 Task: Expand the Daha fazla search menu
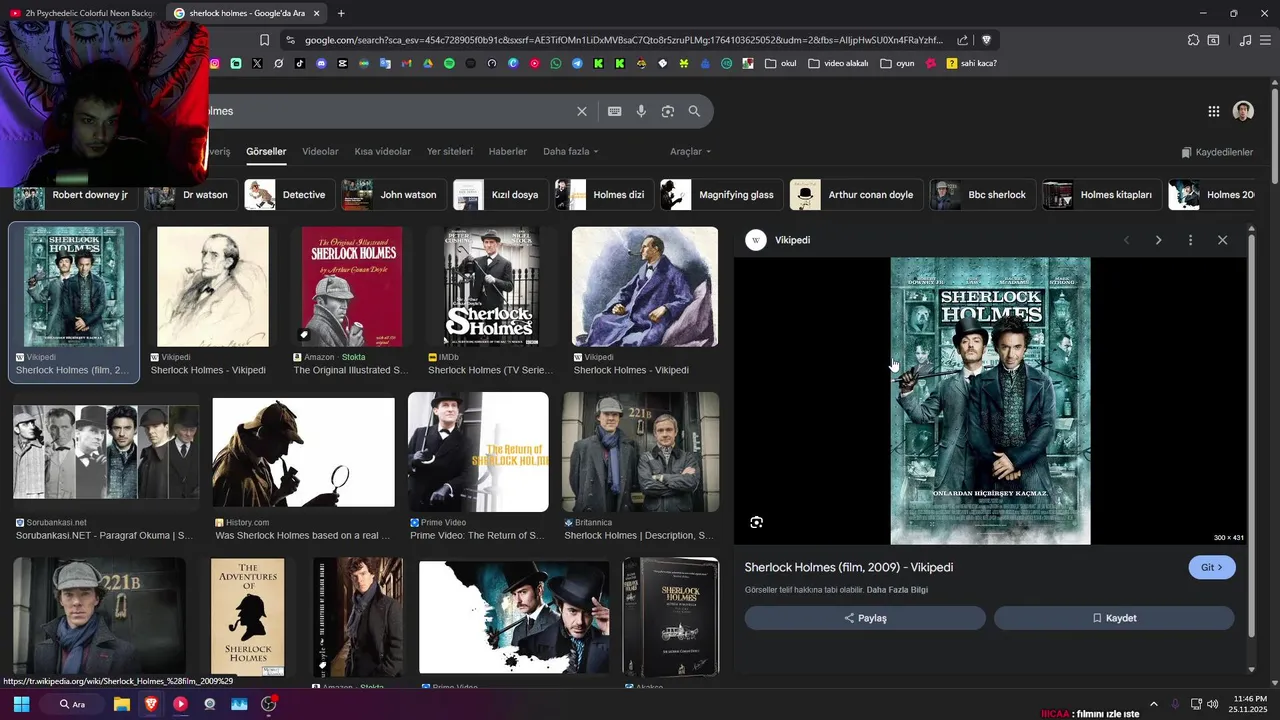571,152
